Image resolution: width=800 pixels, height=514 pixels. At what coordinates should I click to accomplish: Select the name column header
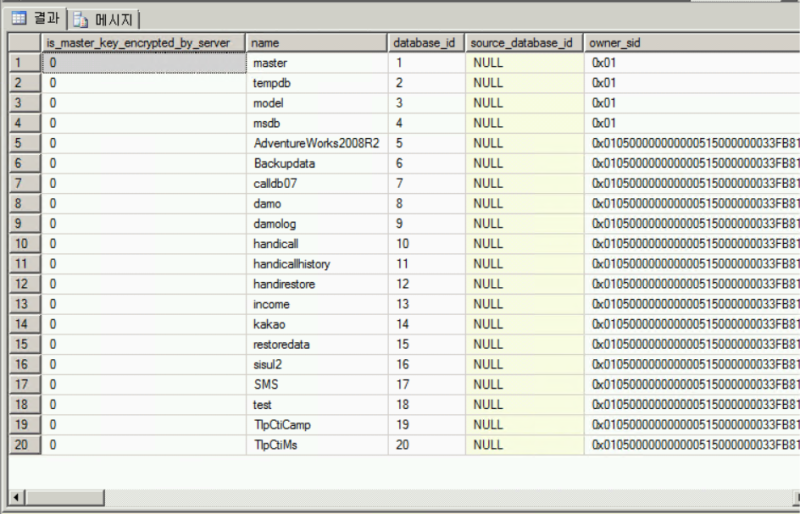(x=317, y=43)
